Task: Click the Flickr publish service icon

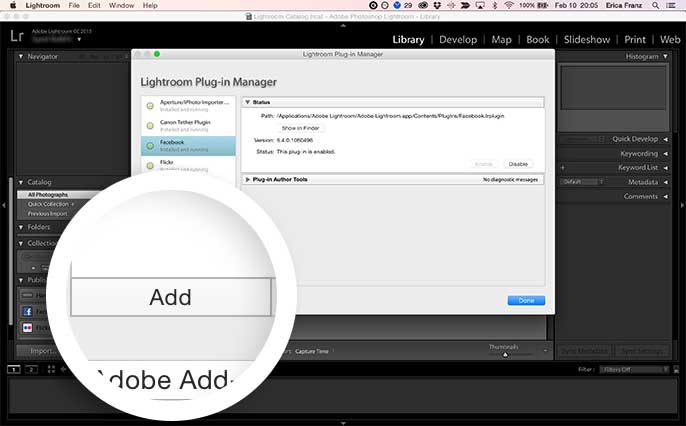Action: 28,328
